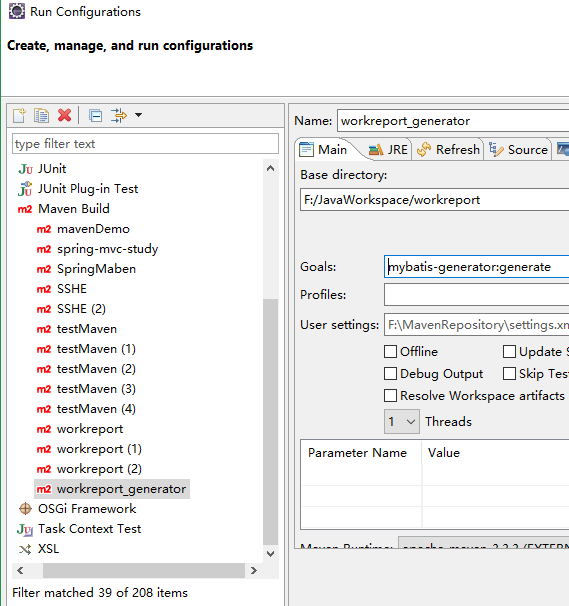The height and width of the screenshot is (606, 569).
Task: Click the Filter launch configurations icon
Action: tap(119, 116)
